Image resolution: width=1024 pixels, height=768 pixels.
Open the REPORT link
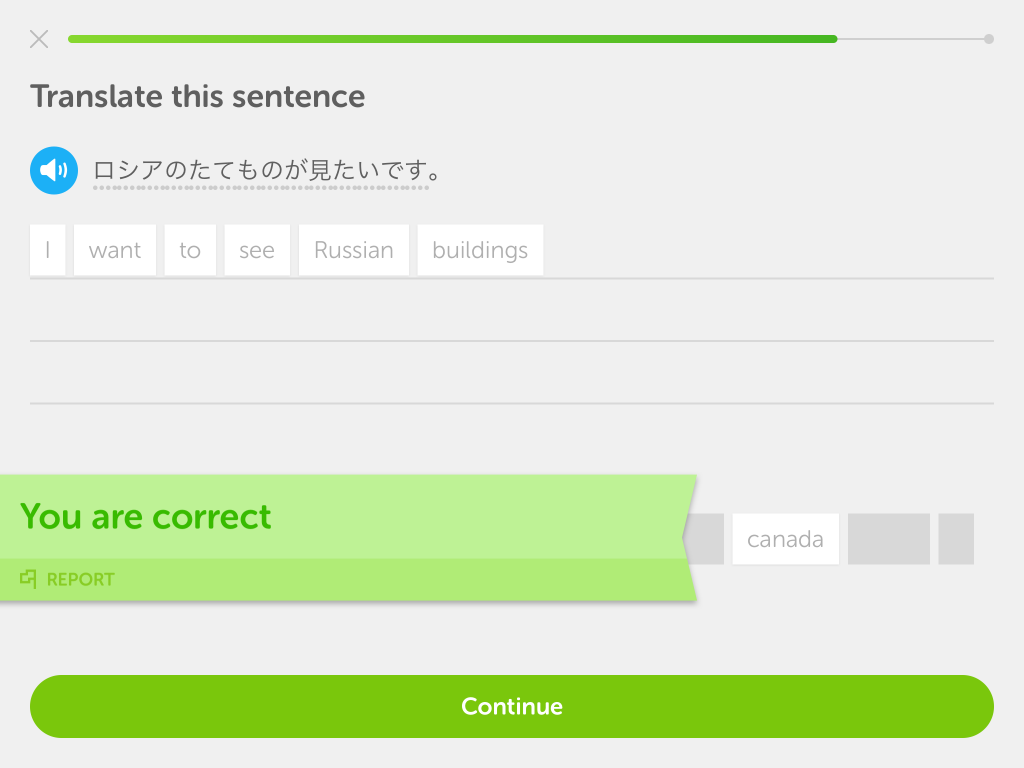point(80,579)
